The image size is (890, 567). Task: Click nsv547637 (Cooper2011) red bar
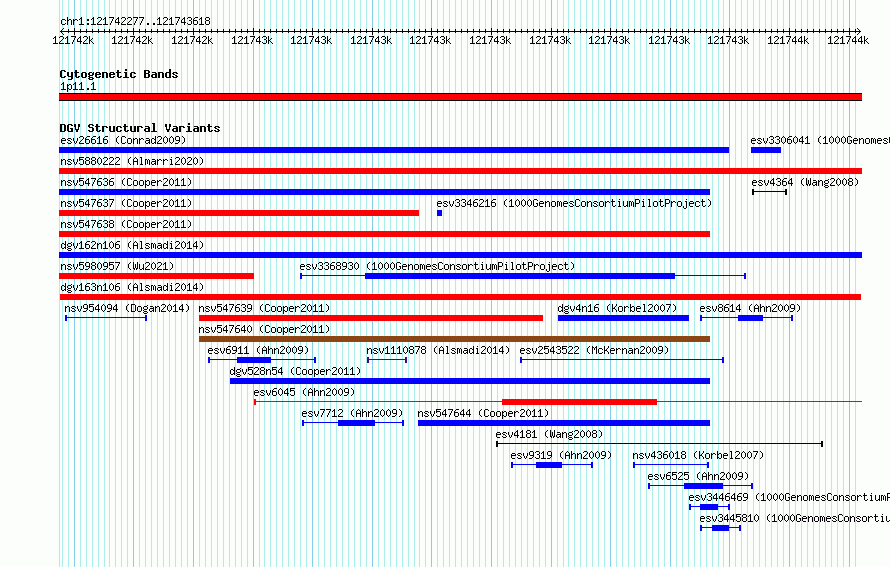tap(239, 213)
